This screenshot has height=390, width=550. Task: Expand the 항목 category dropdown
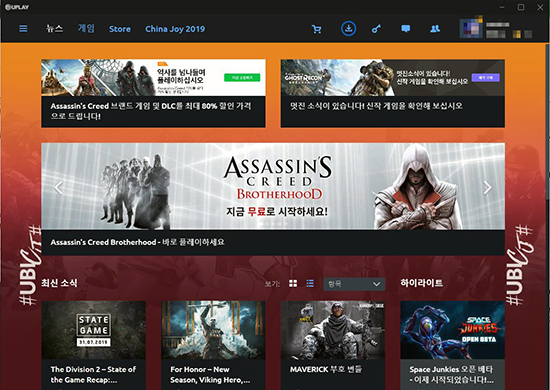(354, 284)
